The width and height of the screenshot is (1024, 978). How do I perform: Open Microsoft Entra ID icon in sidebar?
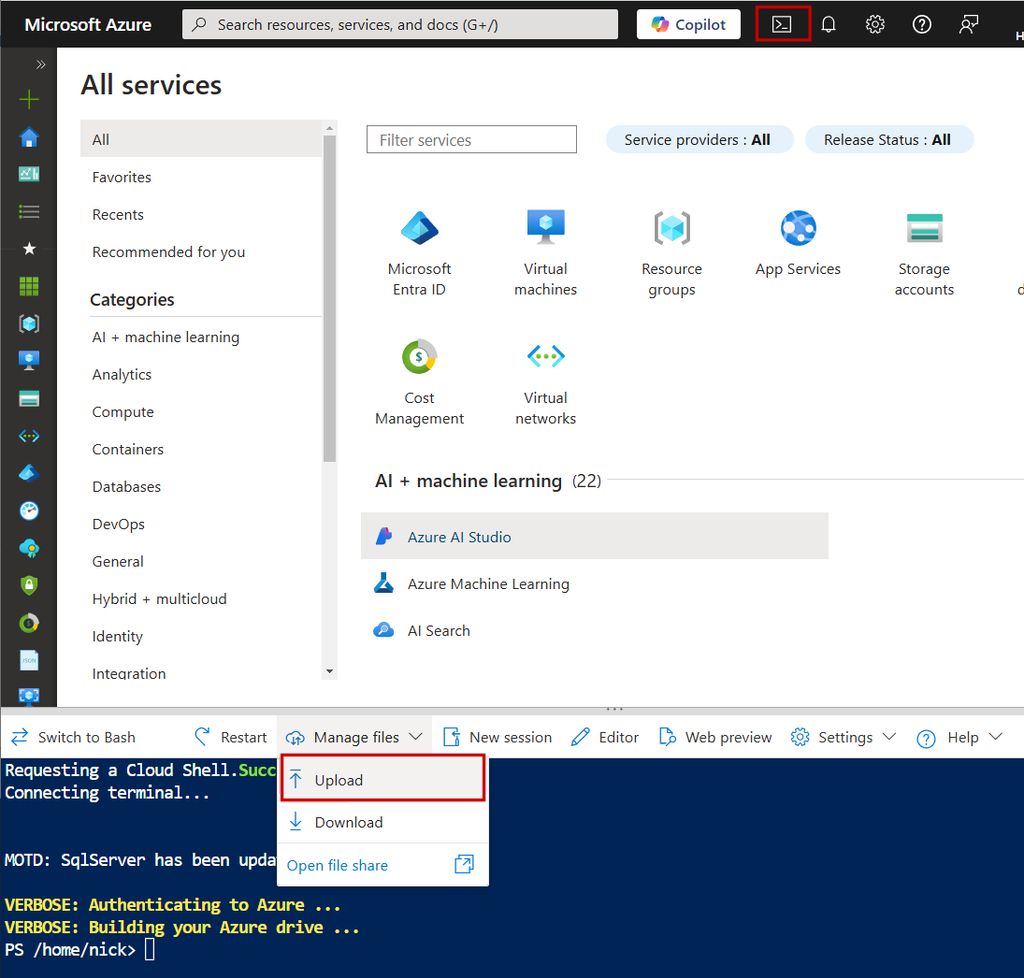[x=29, y=473]
